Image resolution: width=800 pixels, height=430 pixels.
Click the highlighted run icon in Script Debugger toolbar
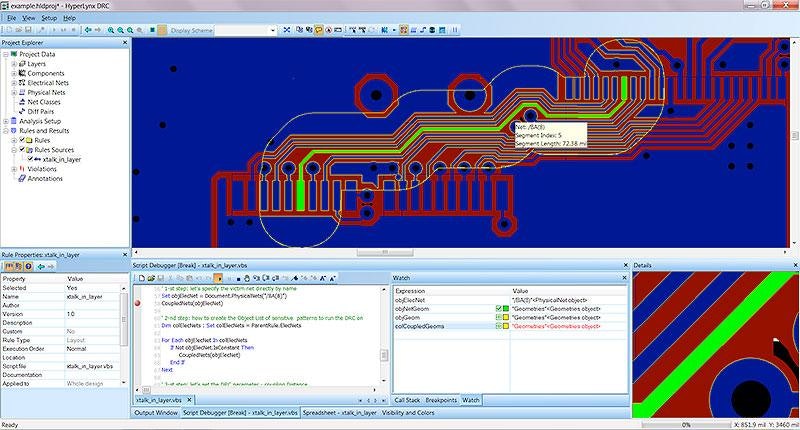click(x=218, y=276)
